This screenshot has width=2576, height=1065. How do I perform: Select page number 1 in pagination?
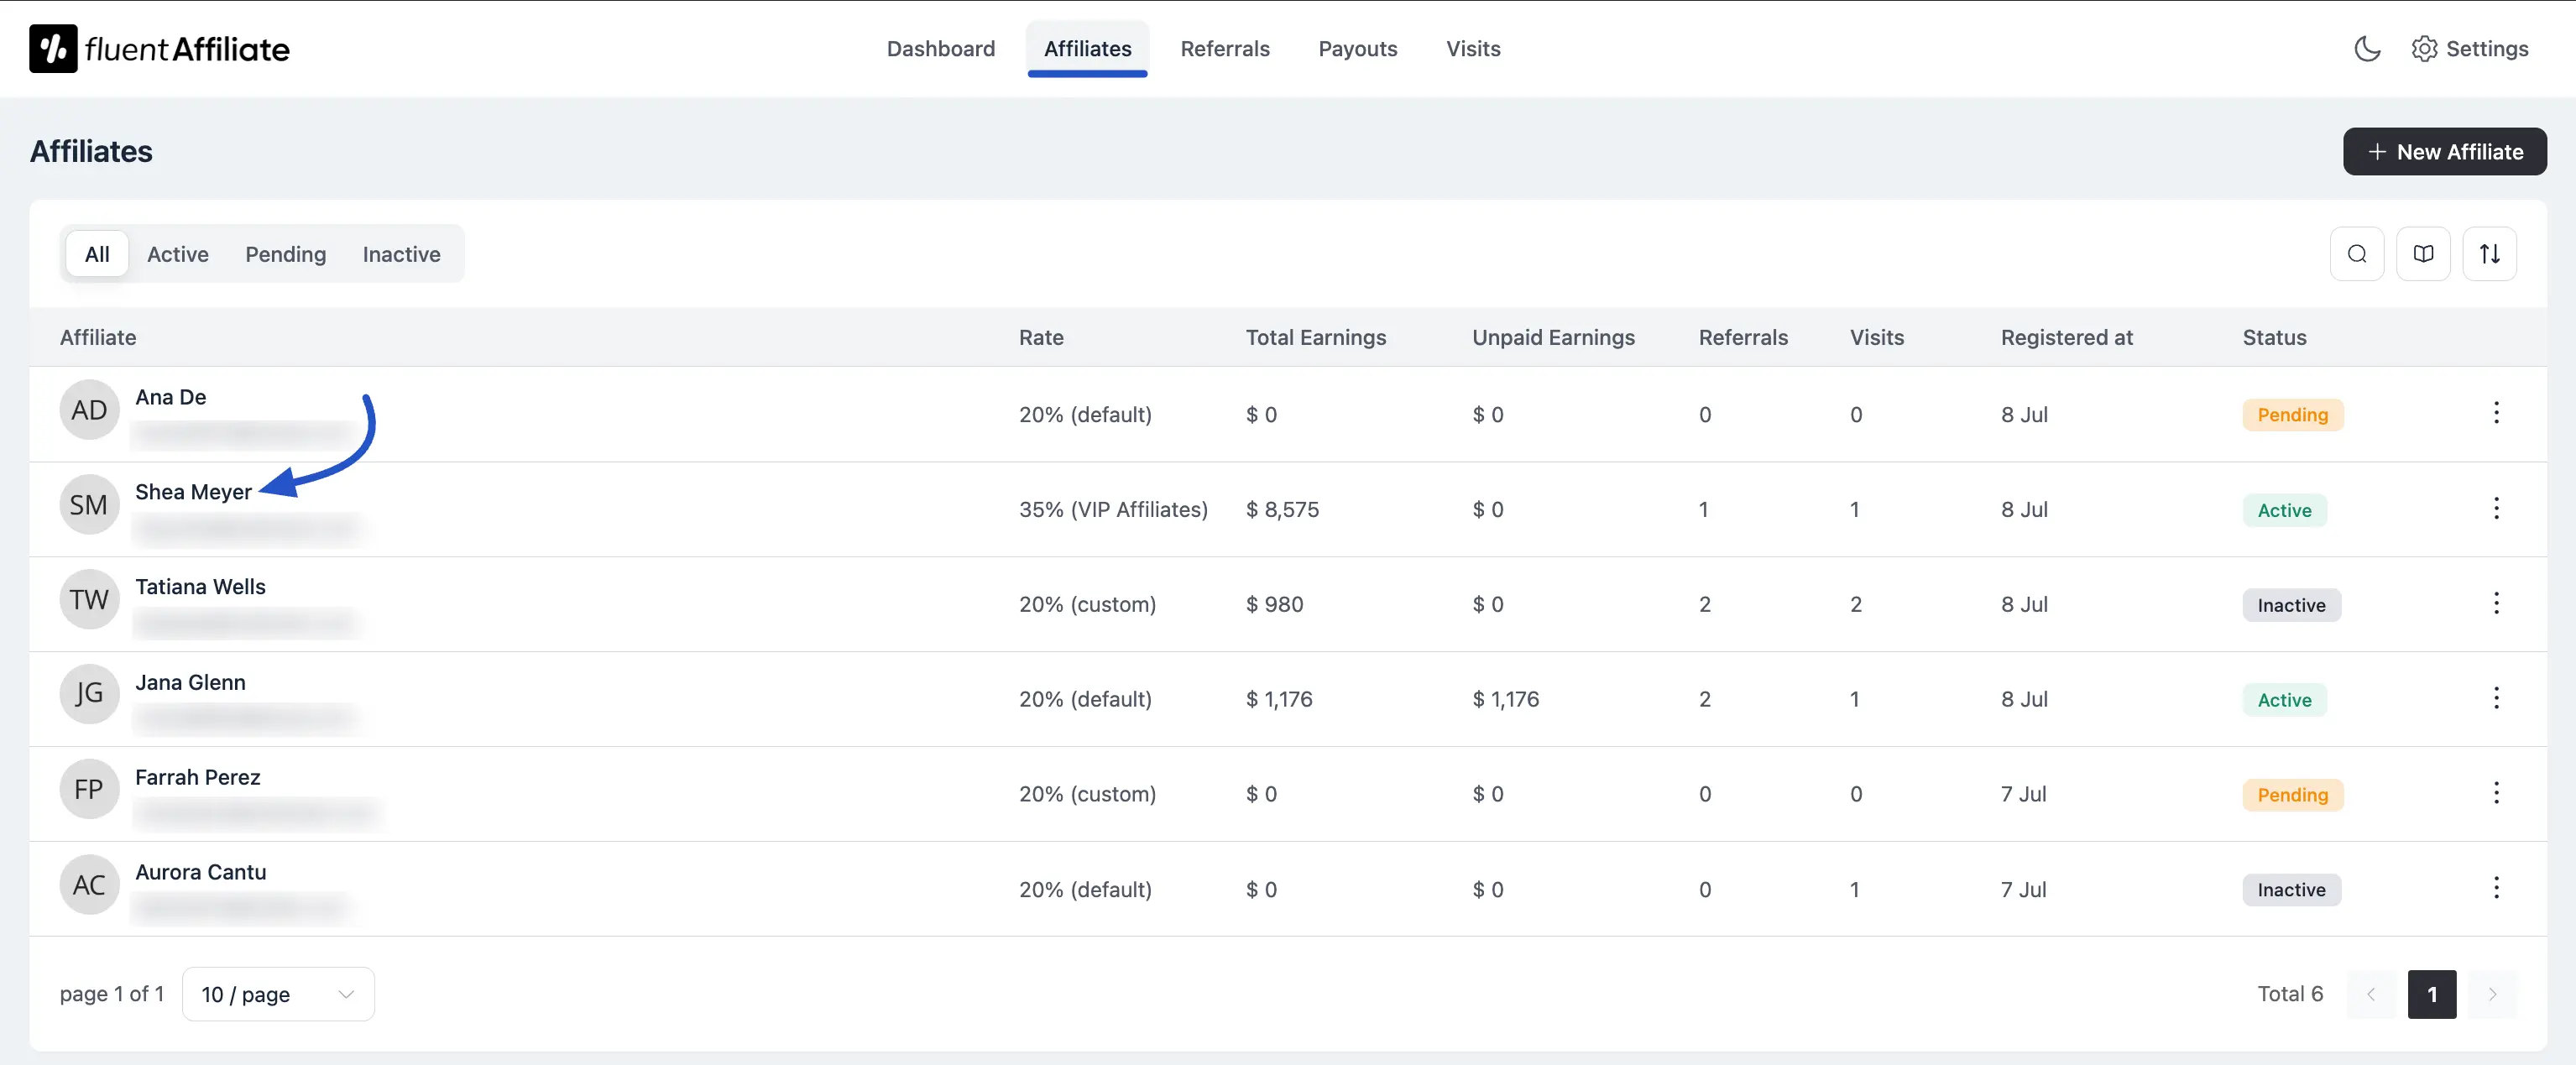point(2432,994)
